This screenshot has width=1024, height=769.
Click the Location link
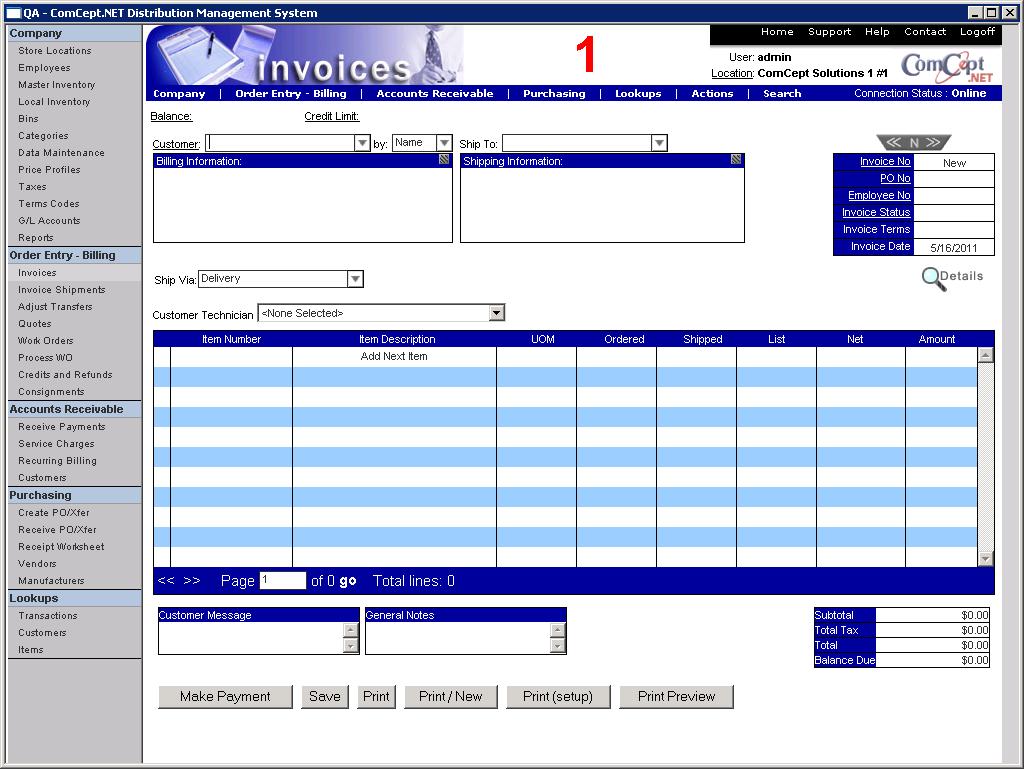point(732,73)
